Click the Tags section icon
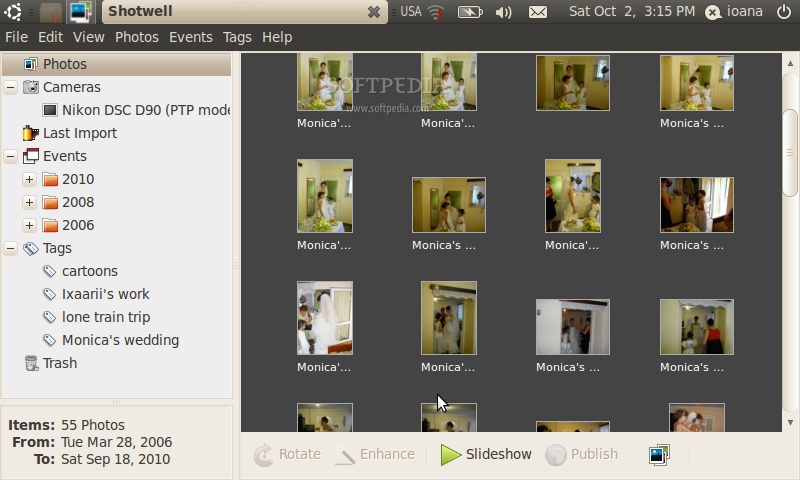800x480 pixels. [x=31, y=248]
